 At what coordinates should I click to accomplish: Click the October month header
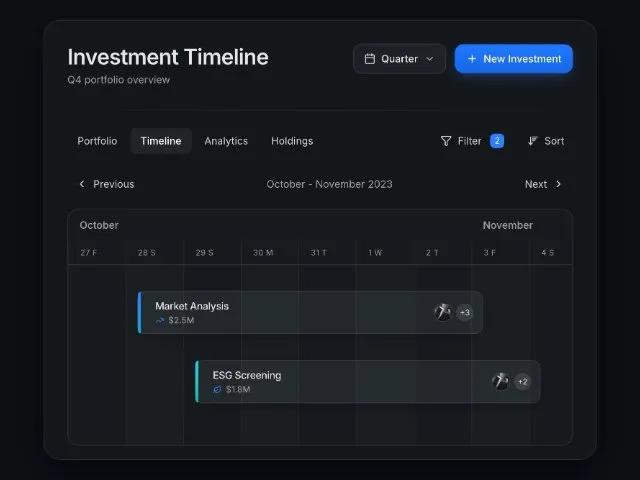point(99,225)
